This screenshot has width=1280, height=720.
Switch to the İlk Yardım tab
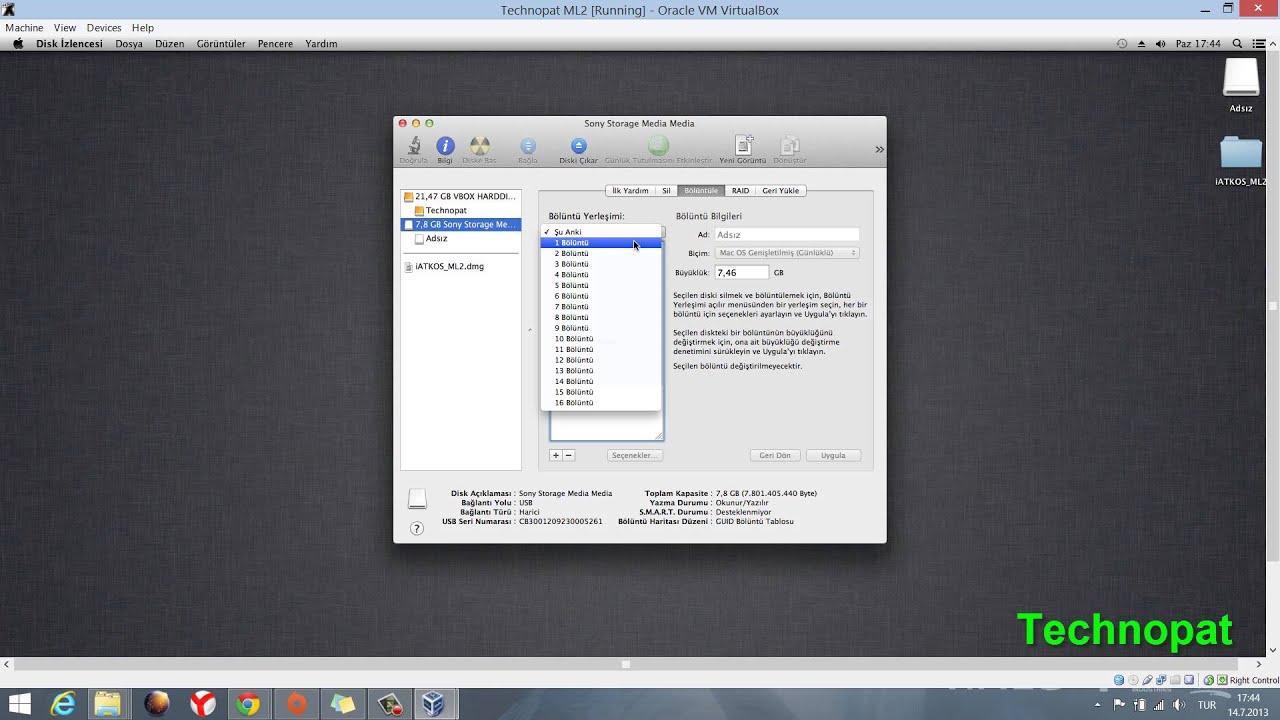click(630, 190)
